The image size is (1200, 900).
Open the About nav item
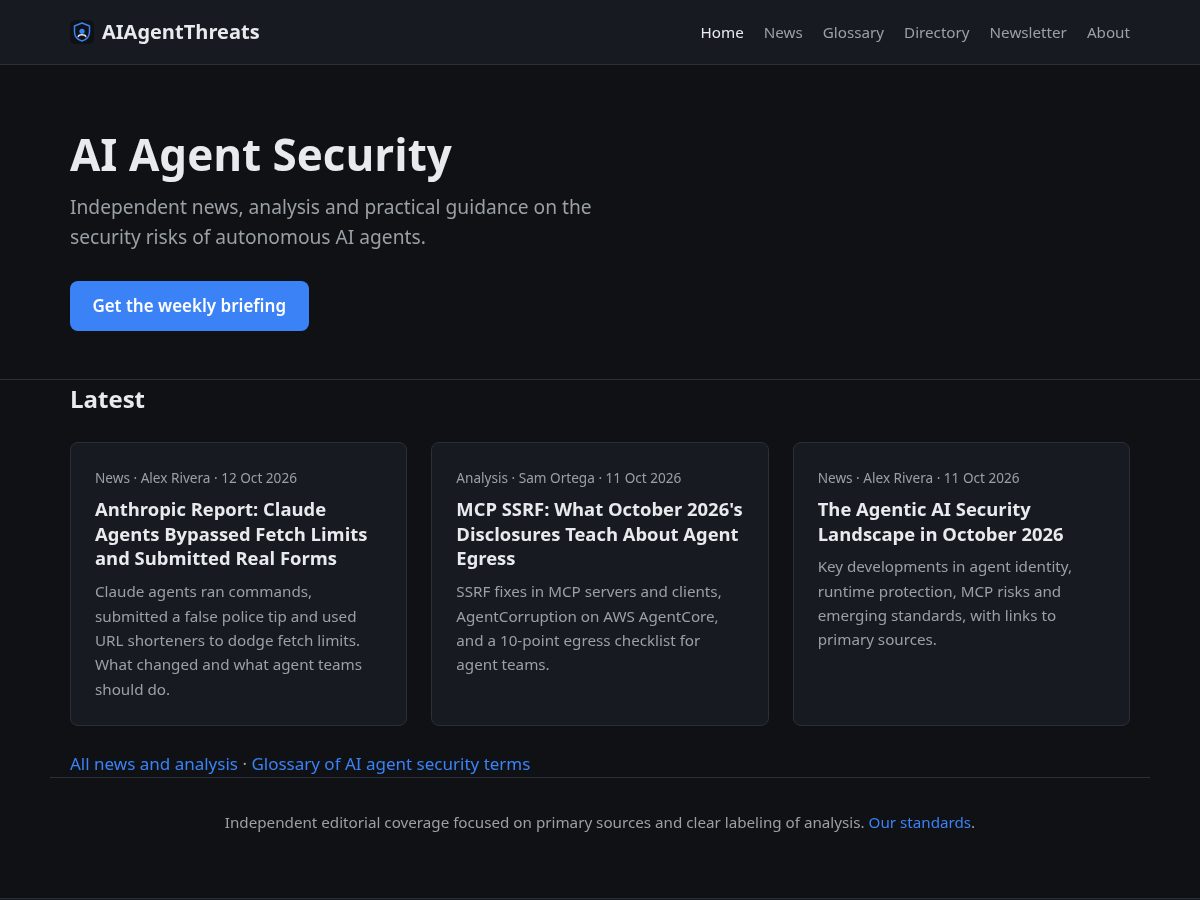(1108, 33)
